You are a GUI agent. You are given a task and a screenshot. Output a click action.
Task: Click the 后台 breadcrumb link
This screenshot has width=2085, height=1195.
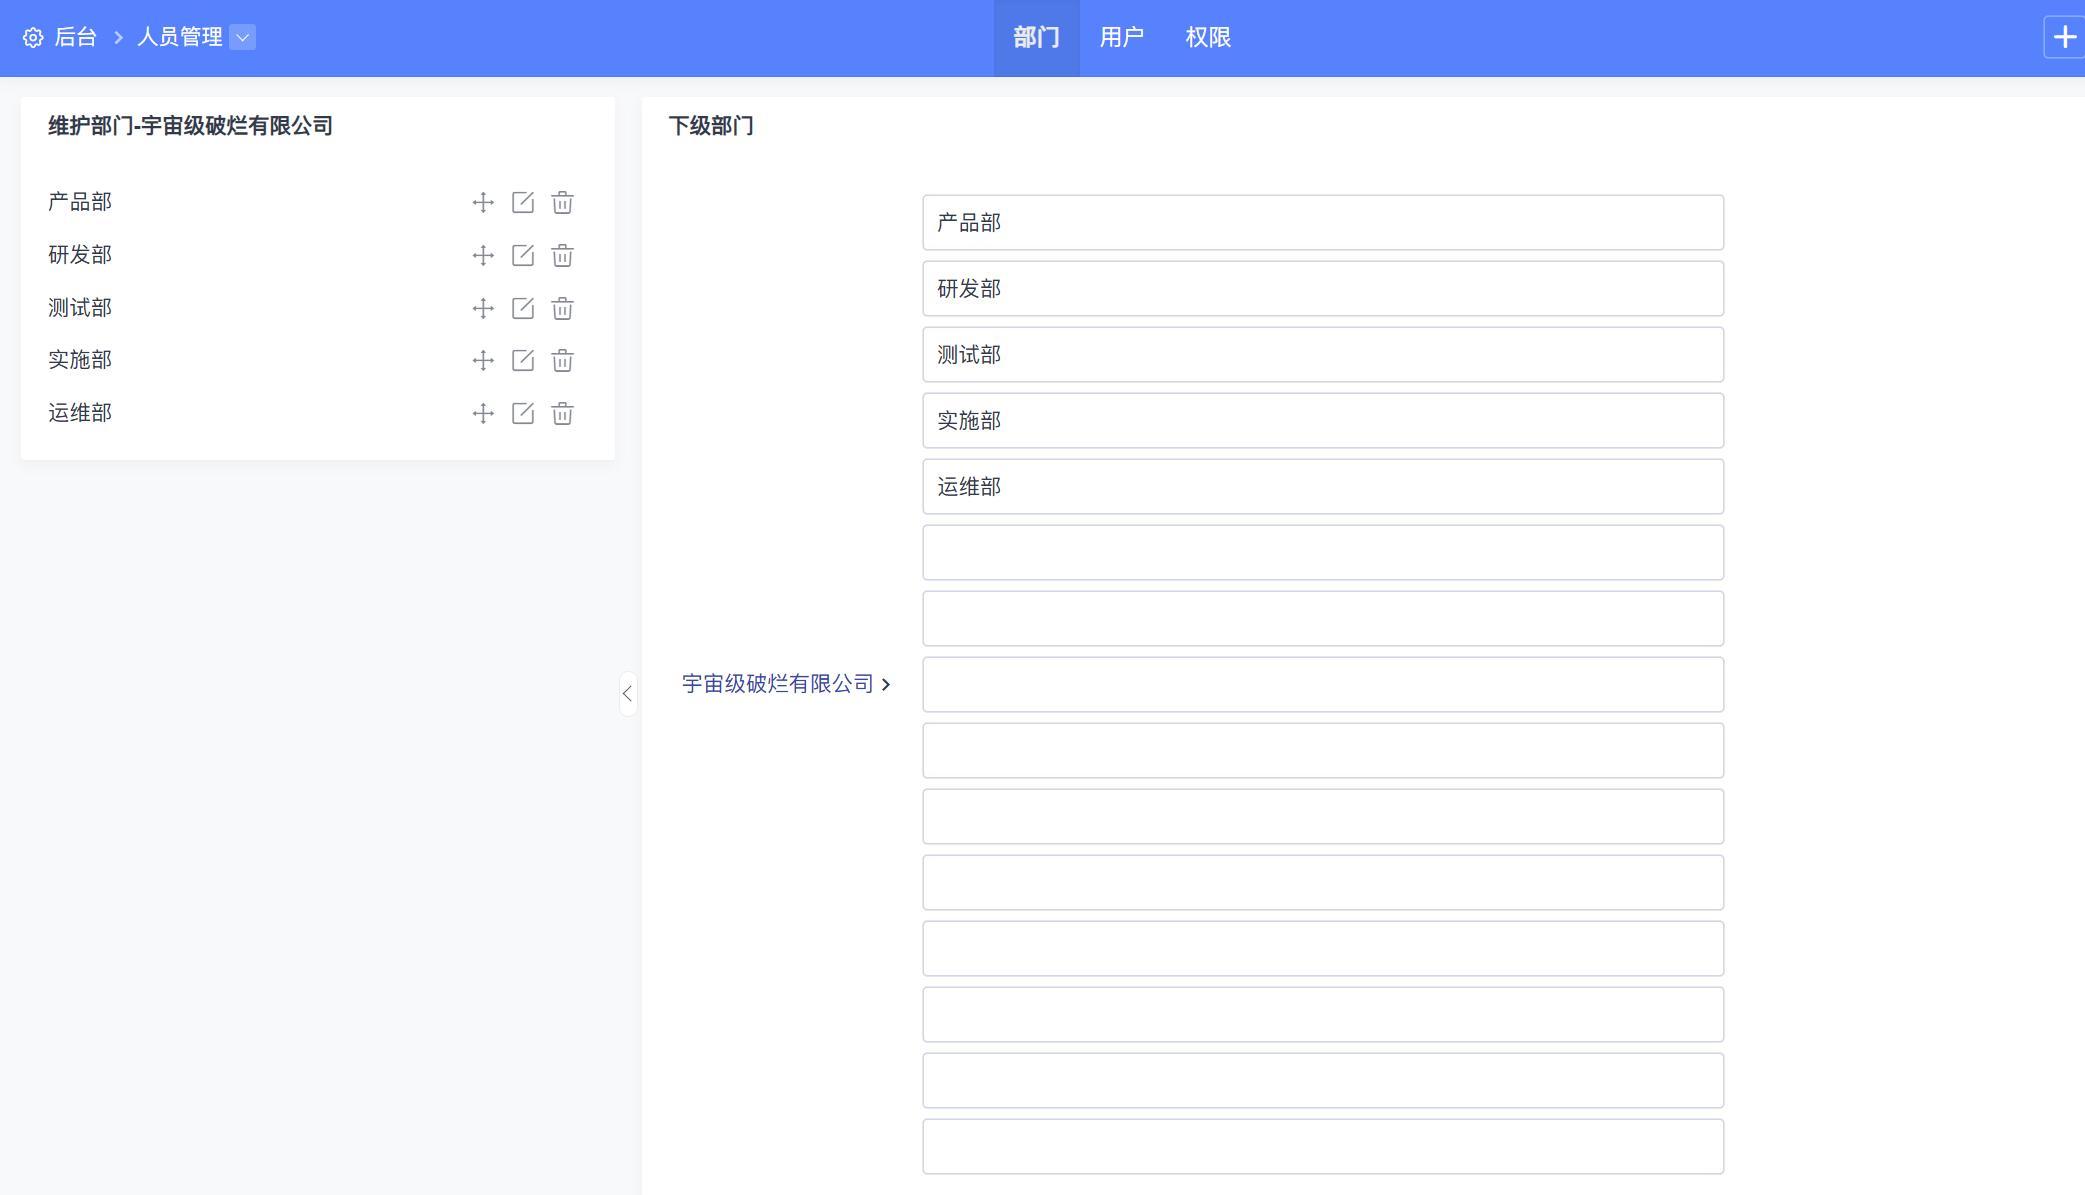coord(75,37)
